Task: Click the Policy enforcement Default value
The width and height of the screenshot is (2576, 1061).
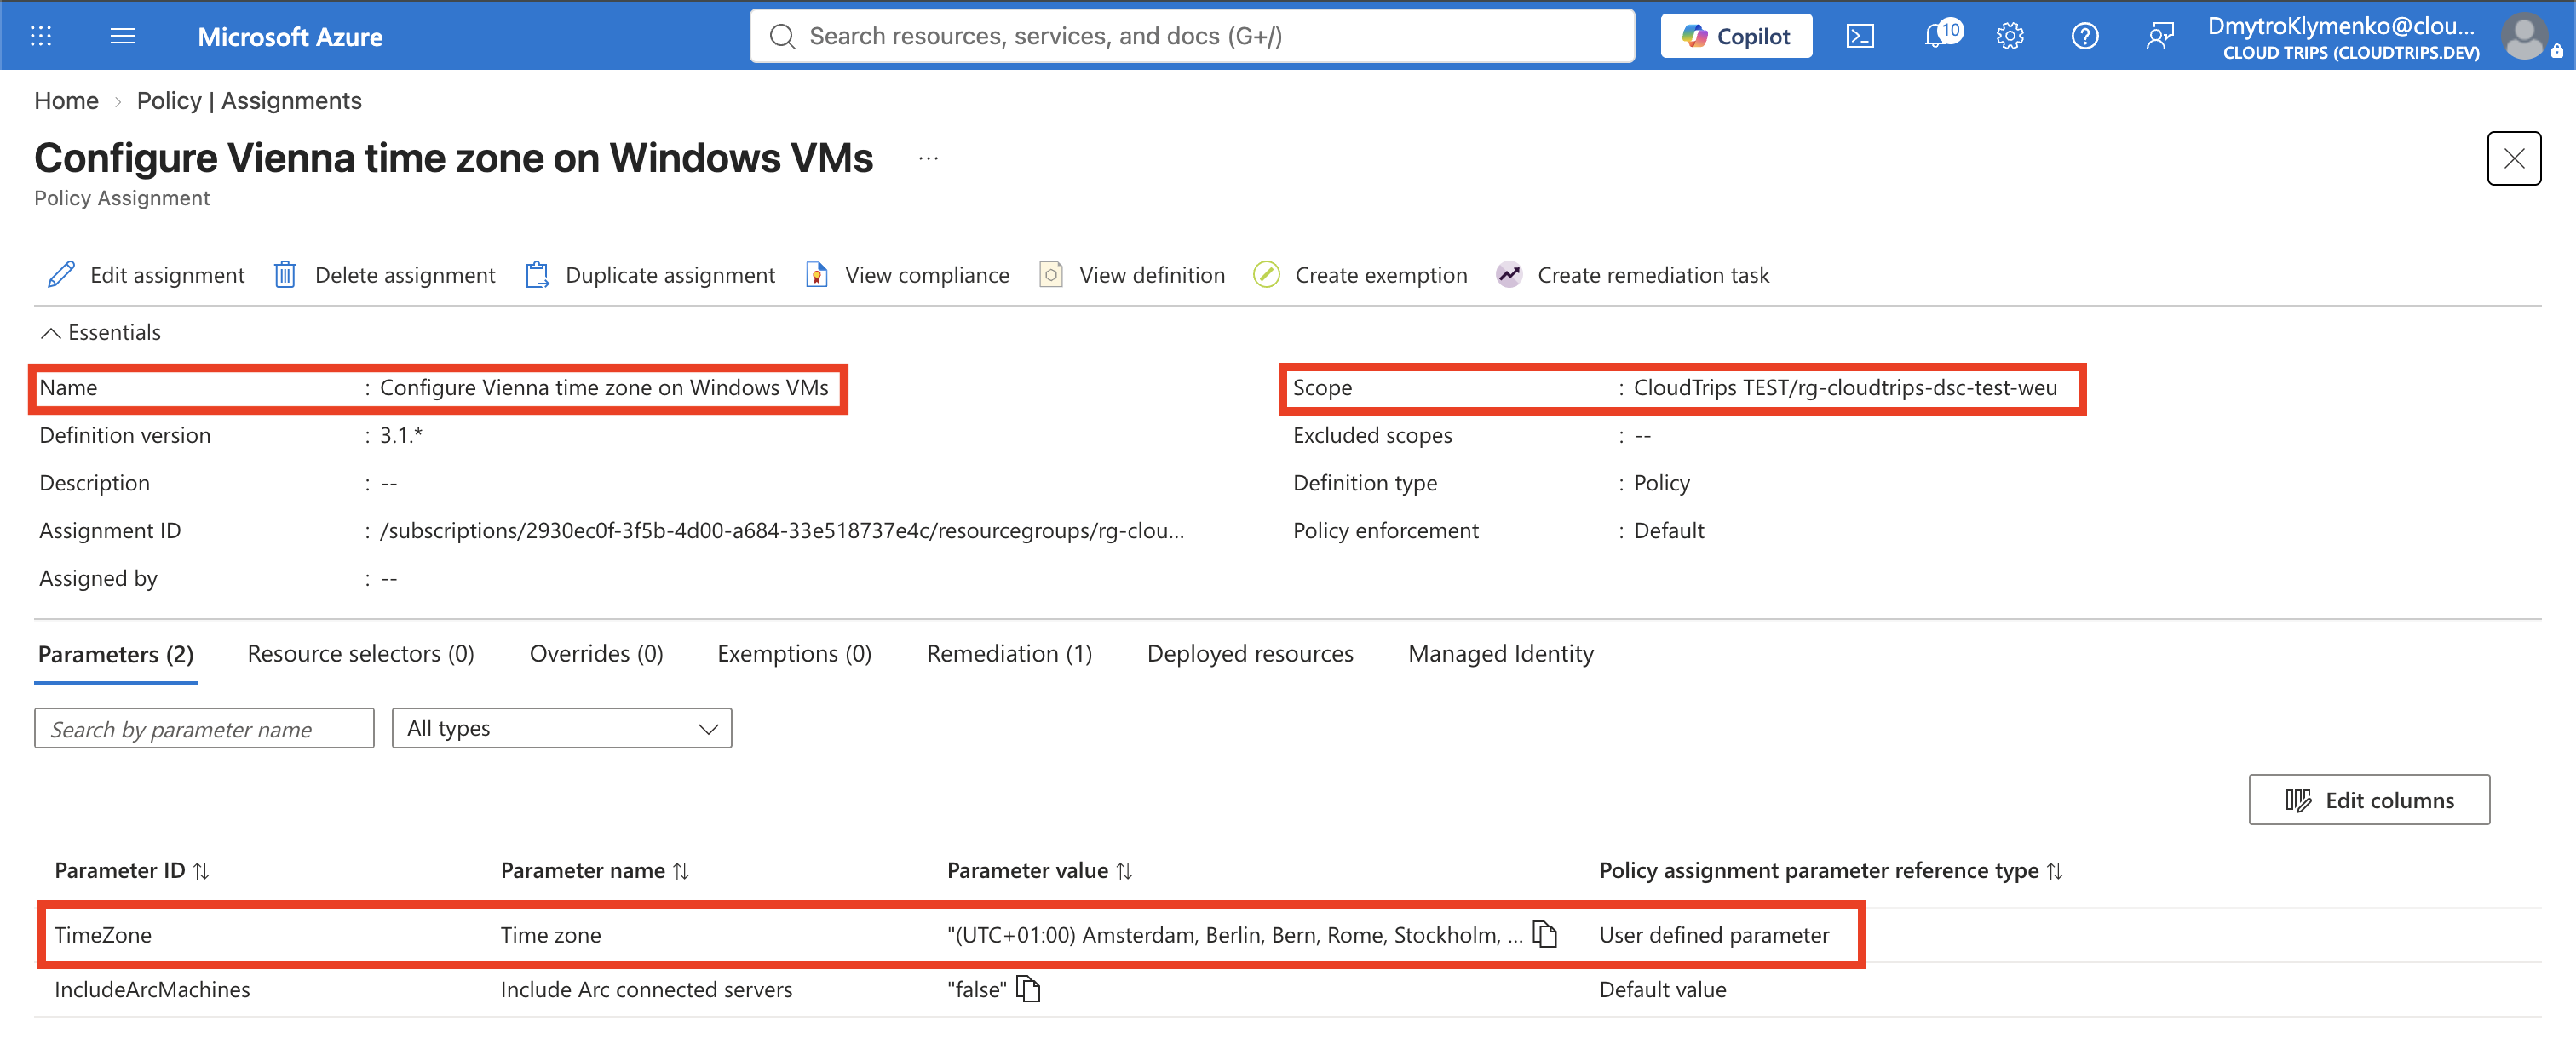Action: point(1668,531)
